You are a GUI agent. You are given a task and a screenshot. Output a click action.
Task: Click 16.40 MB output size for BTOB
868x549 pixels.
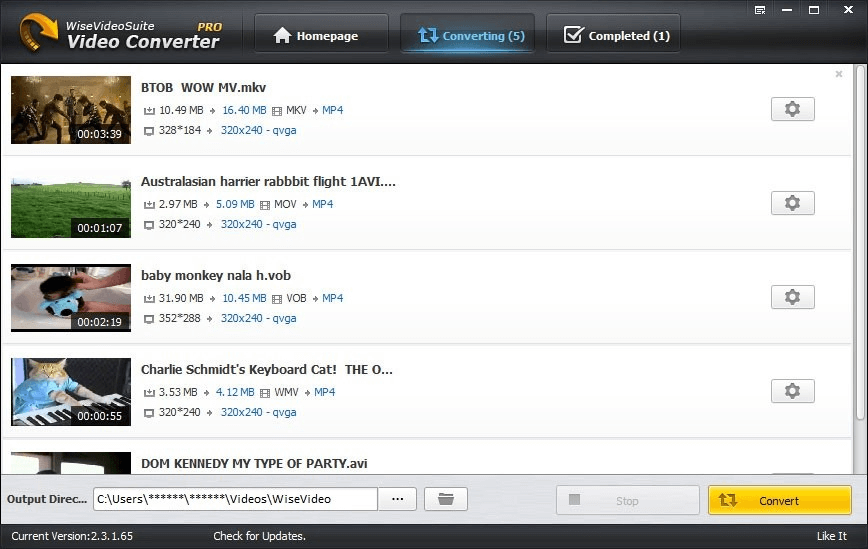click(244, 110)
